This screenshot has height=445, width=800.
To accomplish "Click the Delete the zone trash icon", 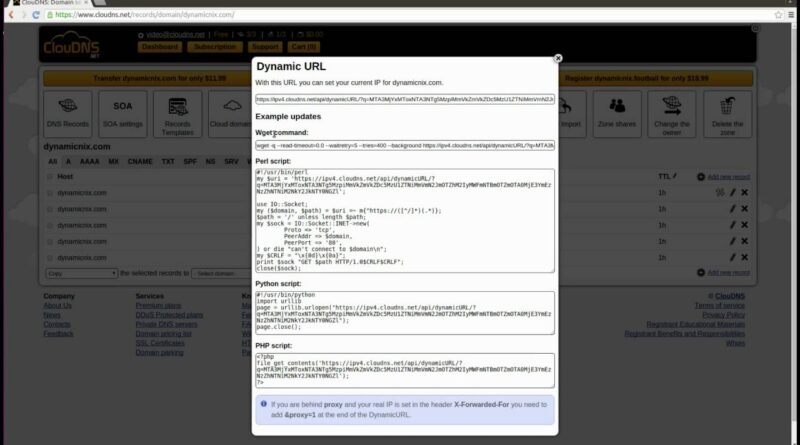I will (727, 106).
